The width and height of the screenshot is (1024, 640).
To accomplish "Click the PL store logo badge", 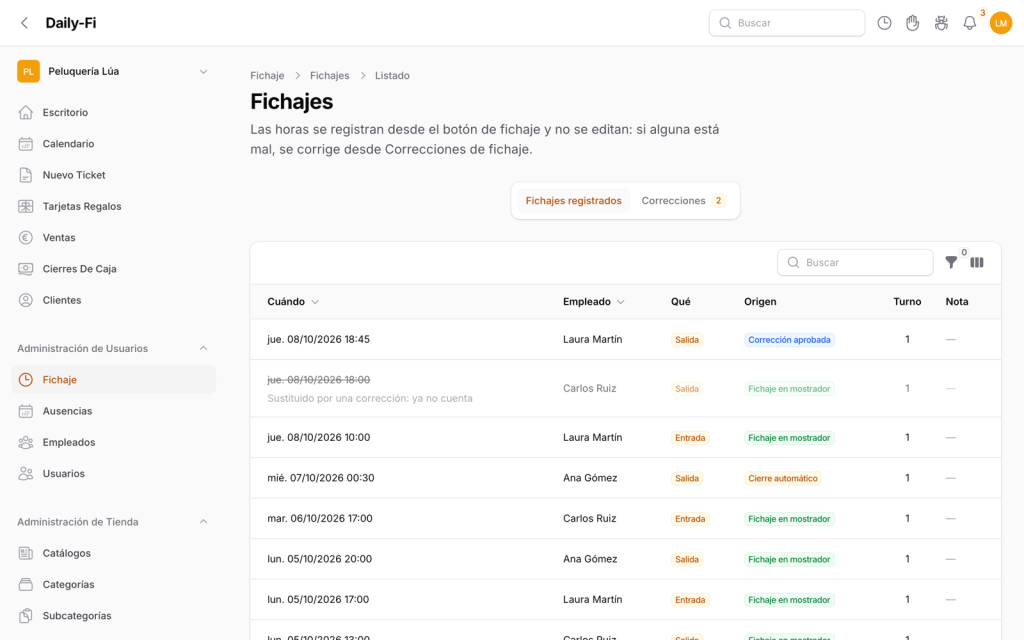I will (x=28, y=71).
